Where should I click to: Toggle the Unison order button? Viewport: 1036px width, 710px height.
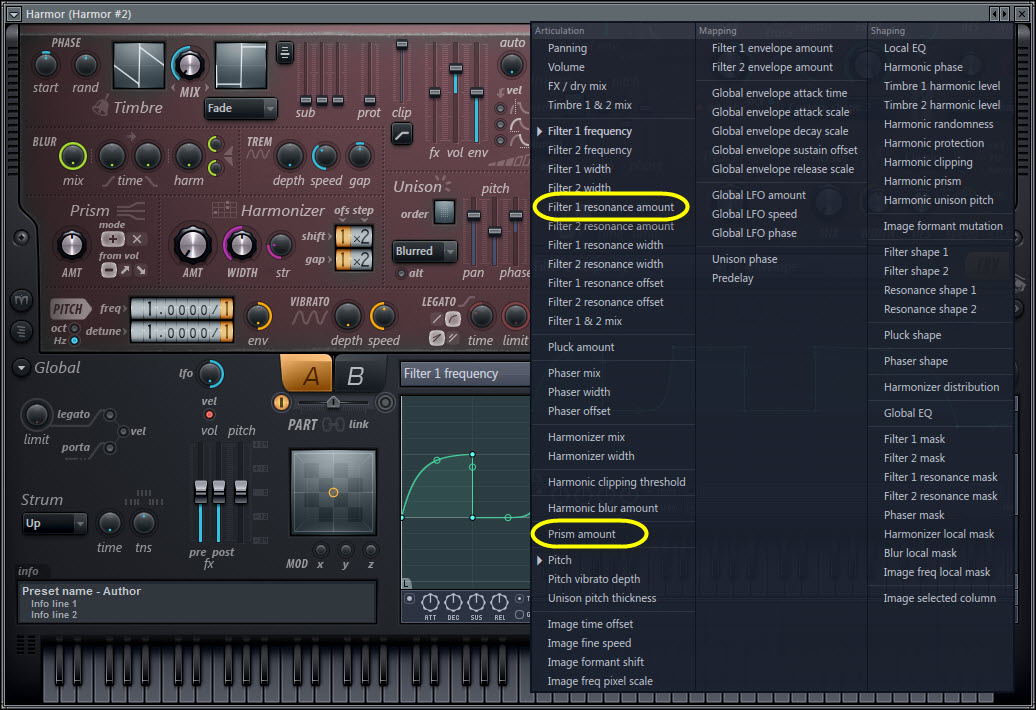444,212
